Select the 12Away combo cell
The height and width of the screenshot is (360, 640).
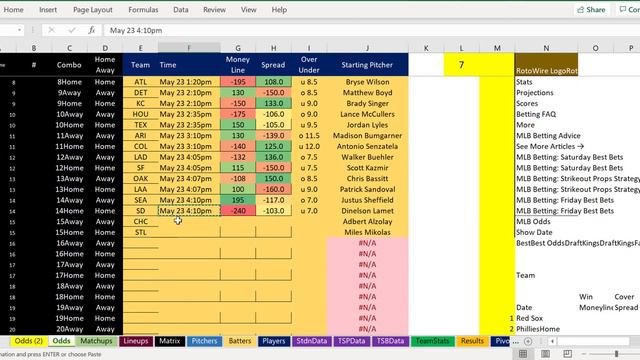pos(69,157)
